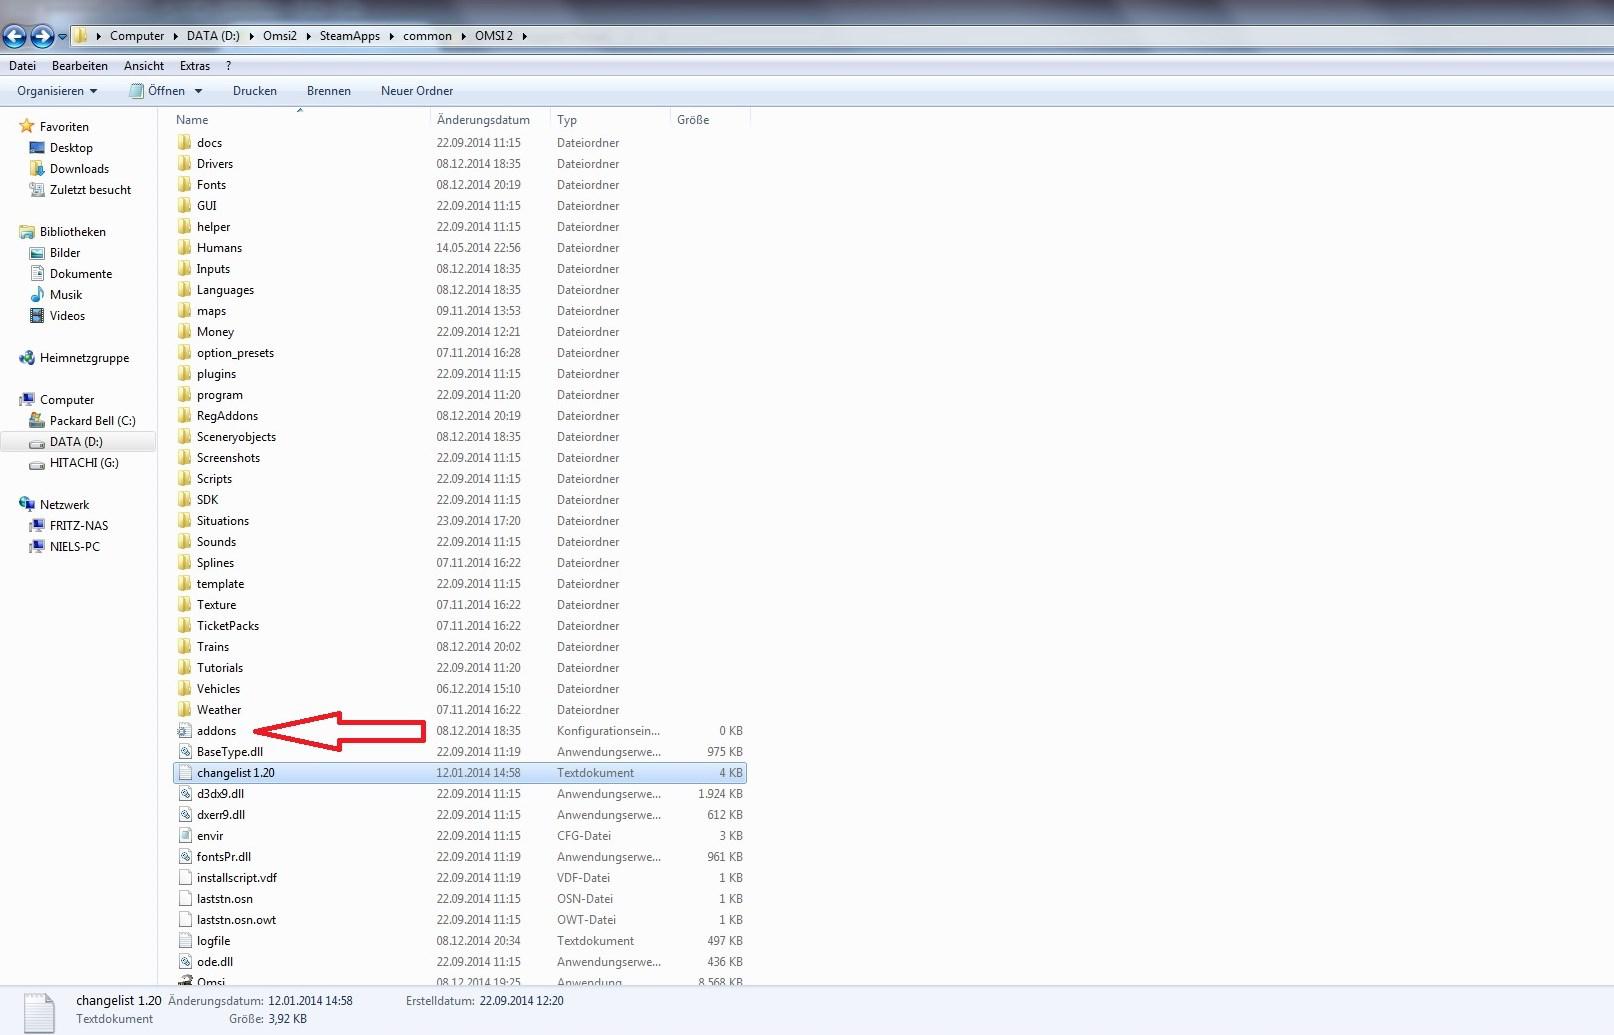Select the Vehicles folder icon

pos(185,688)
